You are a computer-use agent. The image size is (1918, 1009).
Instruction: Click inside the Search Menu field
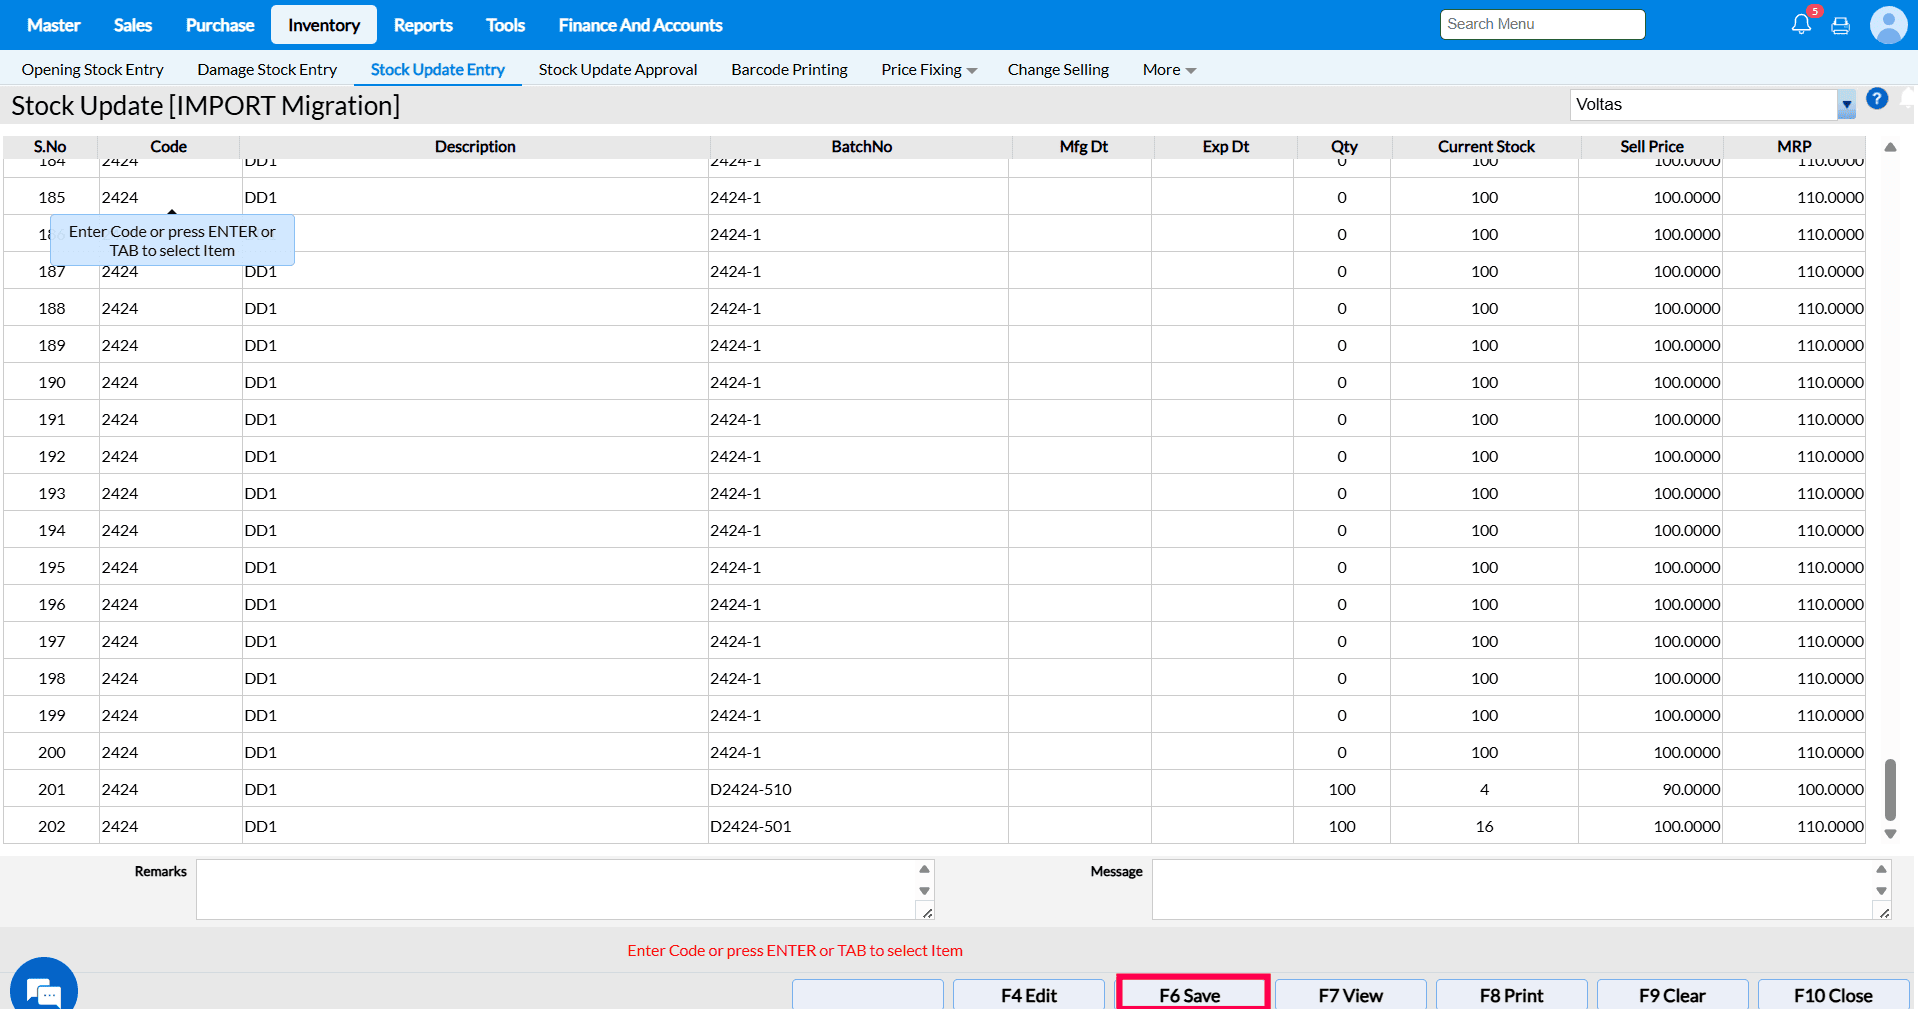[x=1541, y=24]
